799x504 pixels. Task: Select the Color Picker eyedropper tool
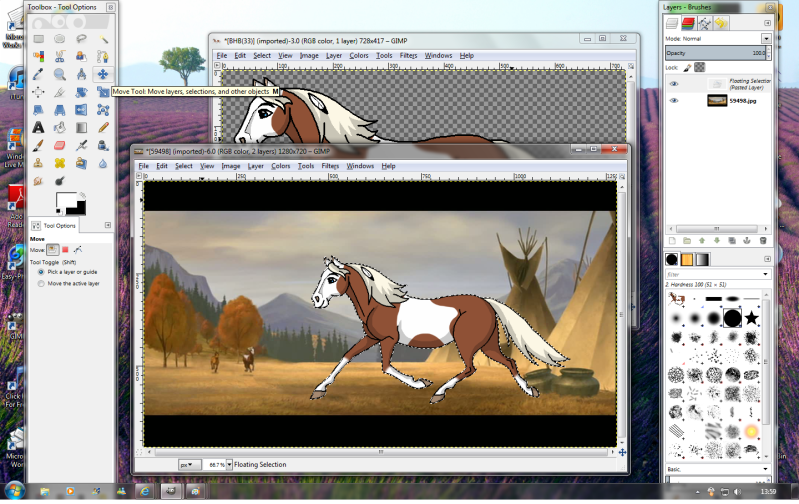pos(38,74)
